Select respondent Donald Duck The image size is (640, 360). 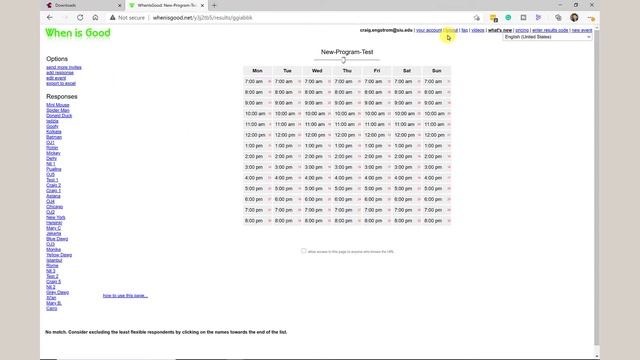click(59, 116)
